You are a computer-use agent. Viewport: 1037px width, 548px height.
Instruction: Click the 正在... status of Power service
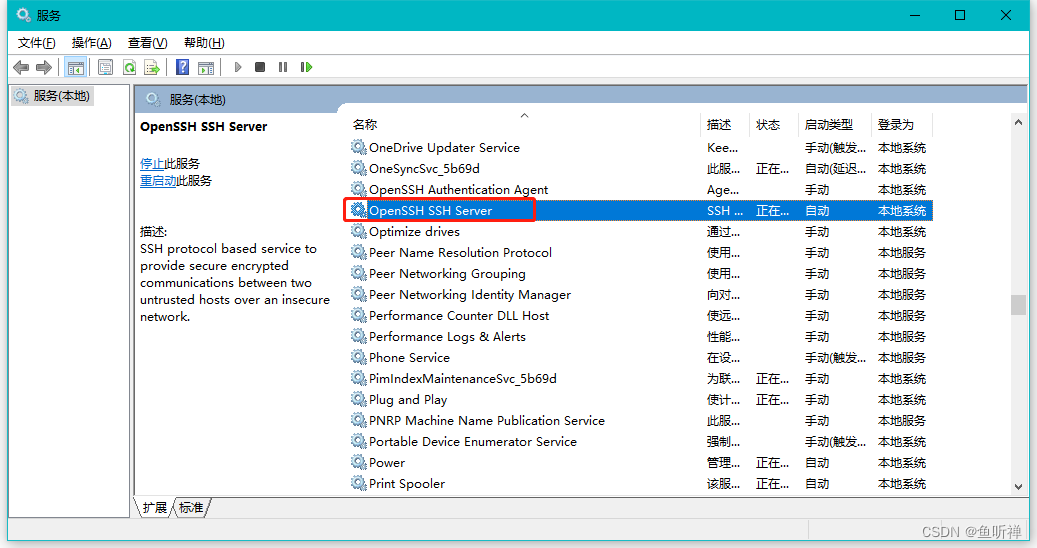click(772, 462)
